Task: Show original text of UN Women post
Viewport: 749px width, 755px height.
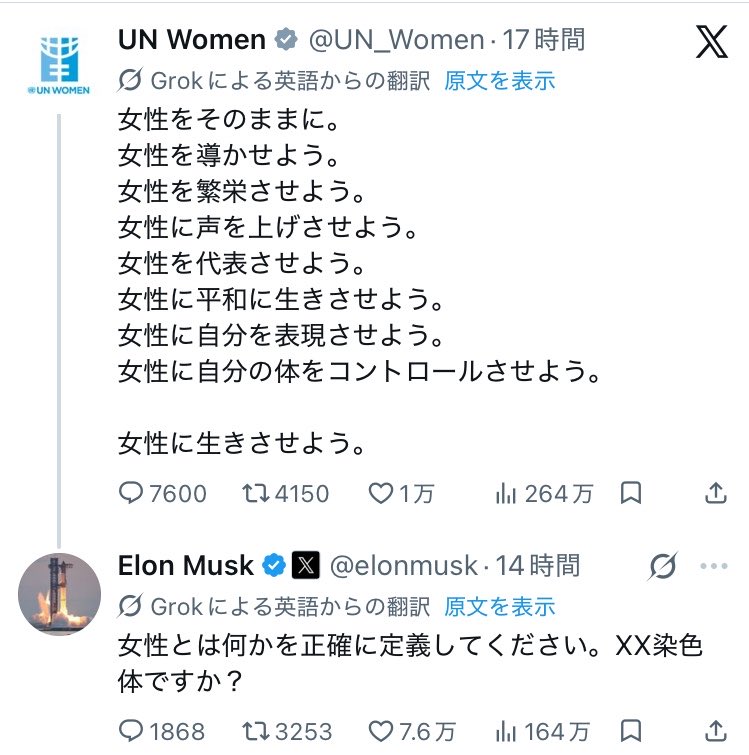Action: click(x=500, y=81)
